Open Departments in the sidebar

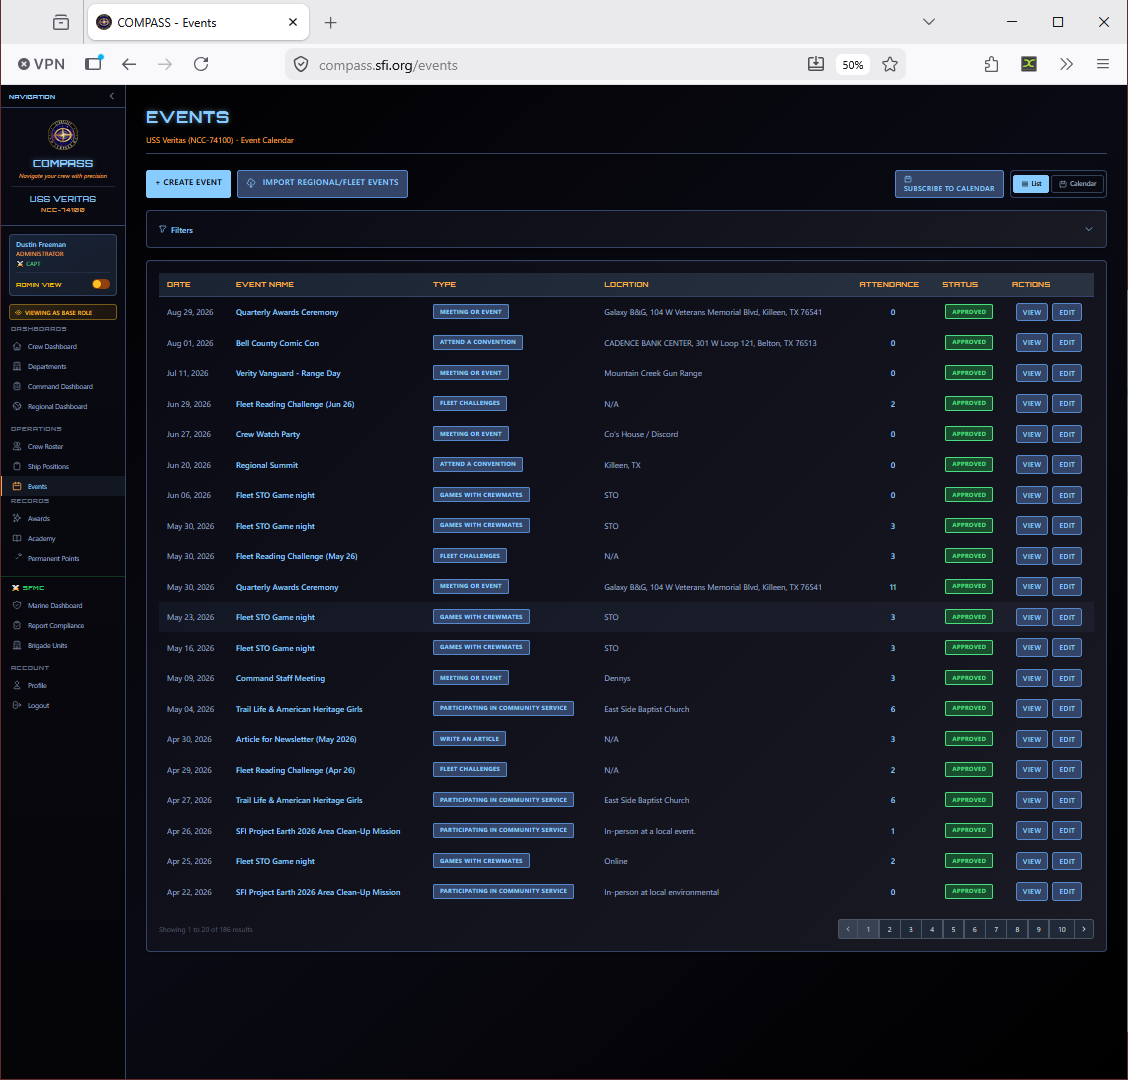(x=47, y=366)
